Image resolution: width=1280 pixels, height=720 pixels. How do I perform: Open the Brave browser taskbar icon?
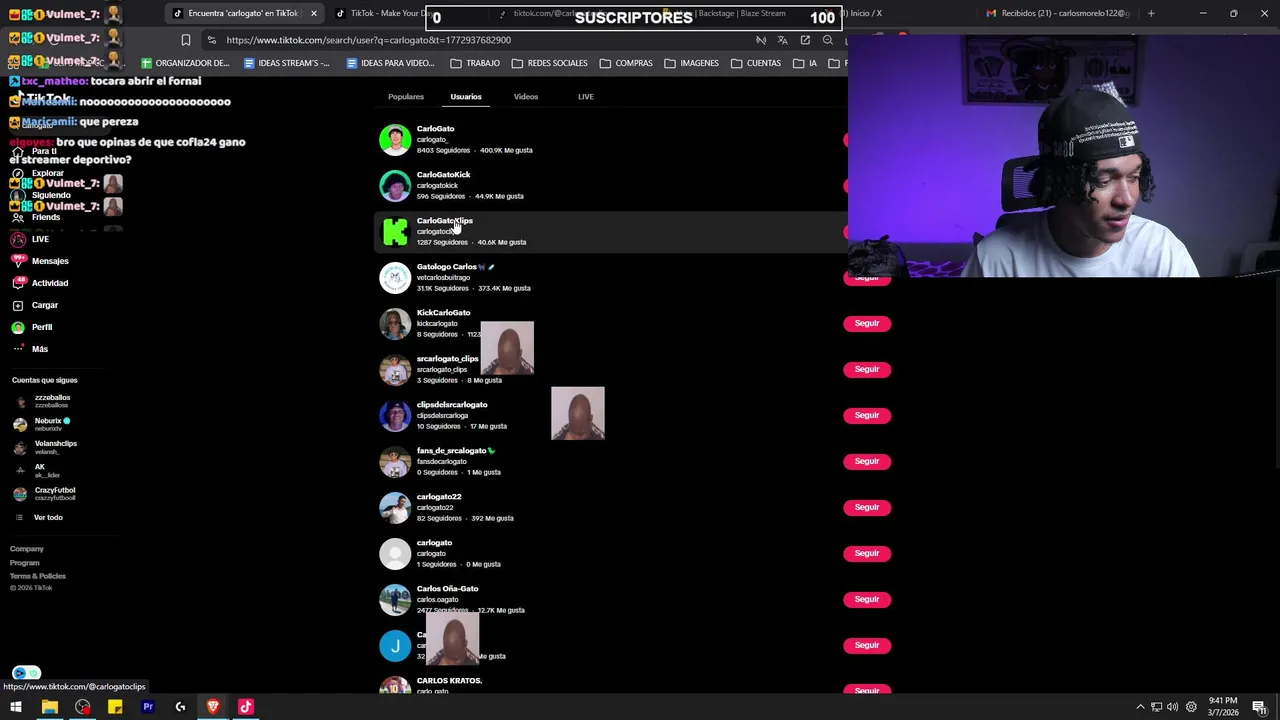213,707
